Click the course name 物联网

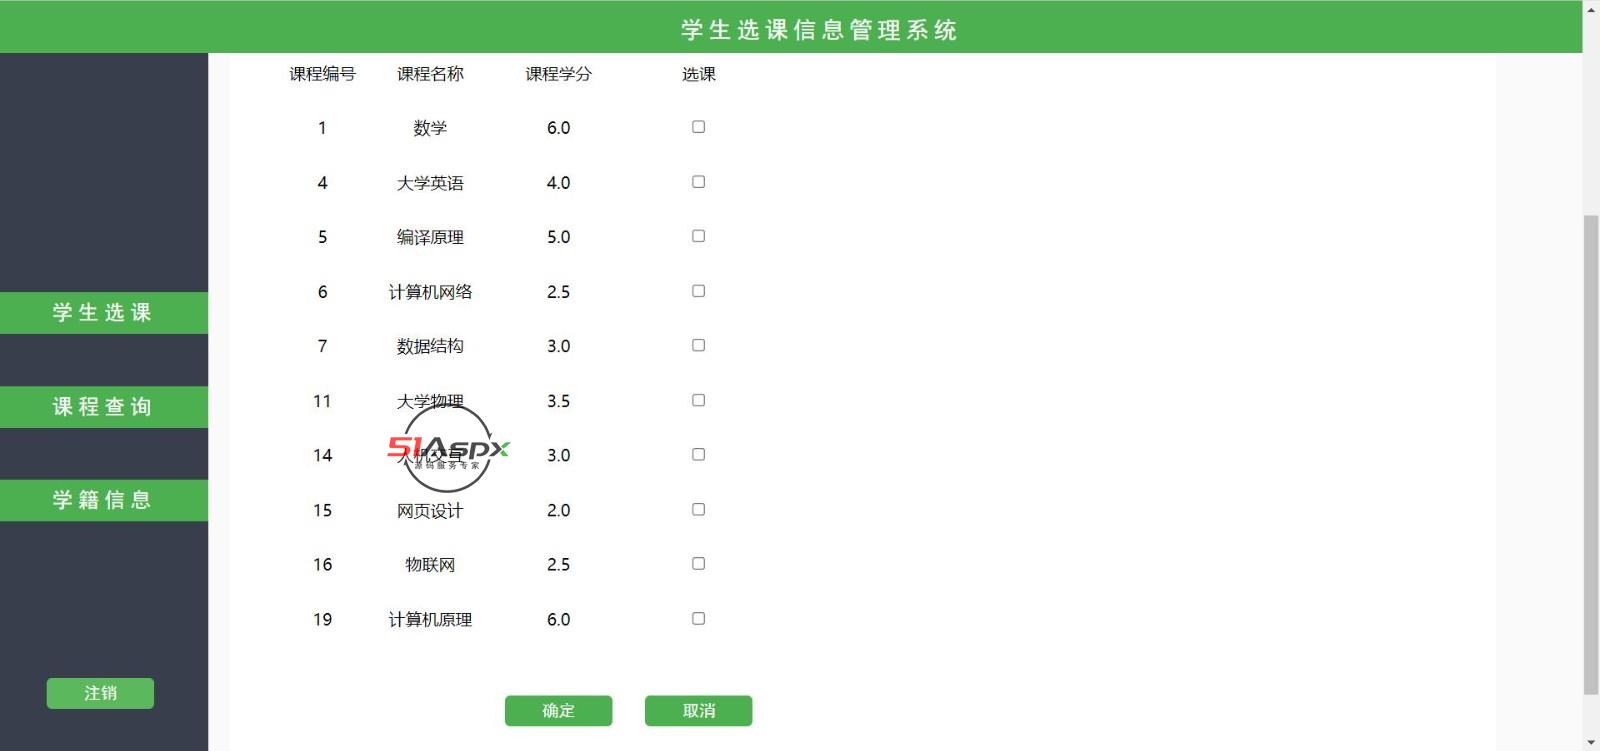pyautogui.click(x=430, y=565)
